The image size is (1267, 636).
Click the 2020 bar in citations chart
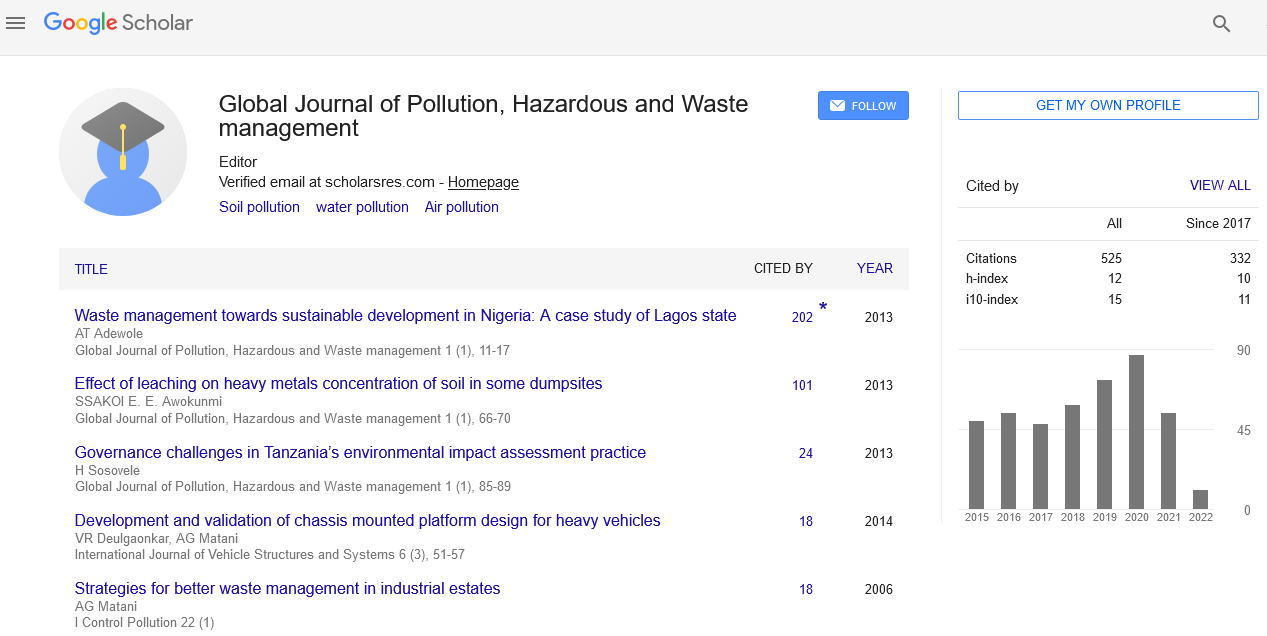[x=1137, y=432]
